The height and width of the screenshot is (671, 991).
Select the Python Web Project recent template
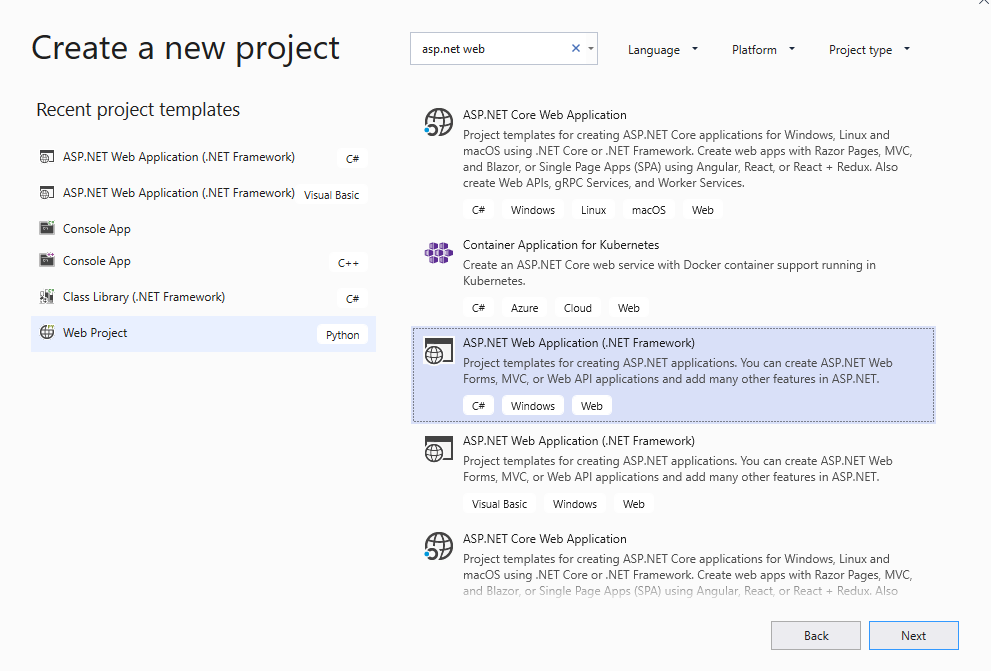tap(95, 333)
